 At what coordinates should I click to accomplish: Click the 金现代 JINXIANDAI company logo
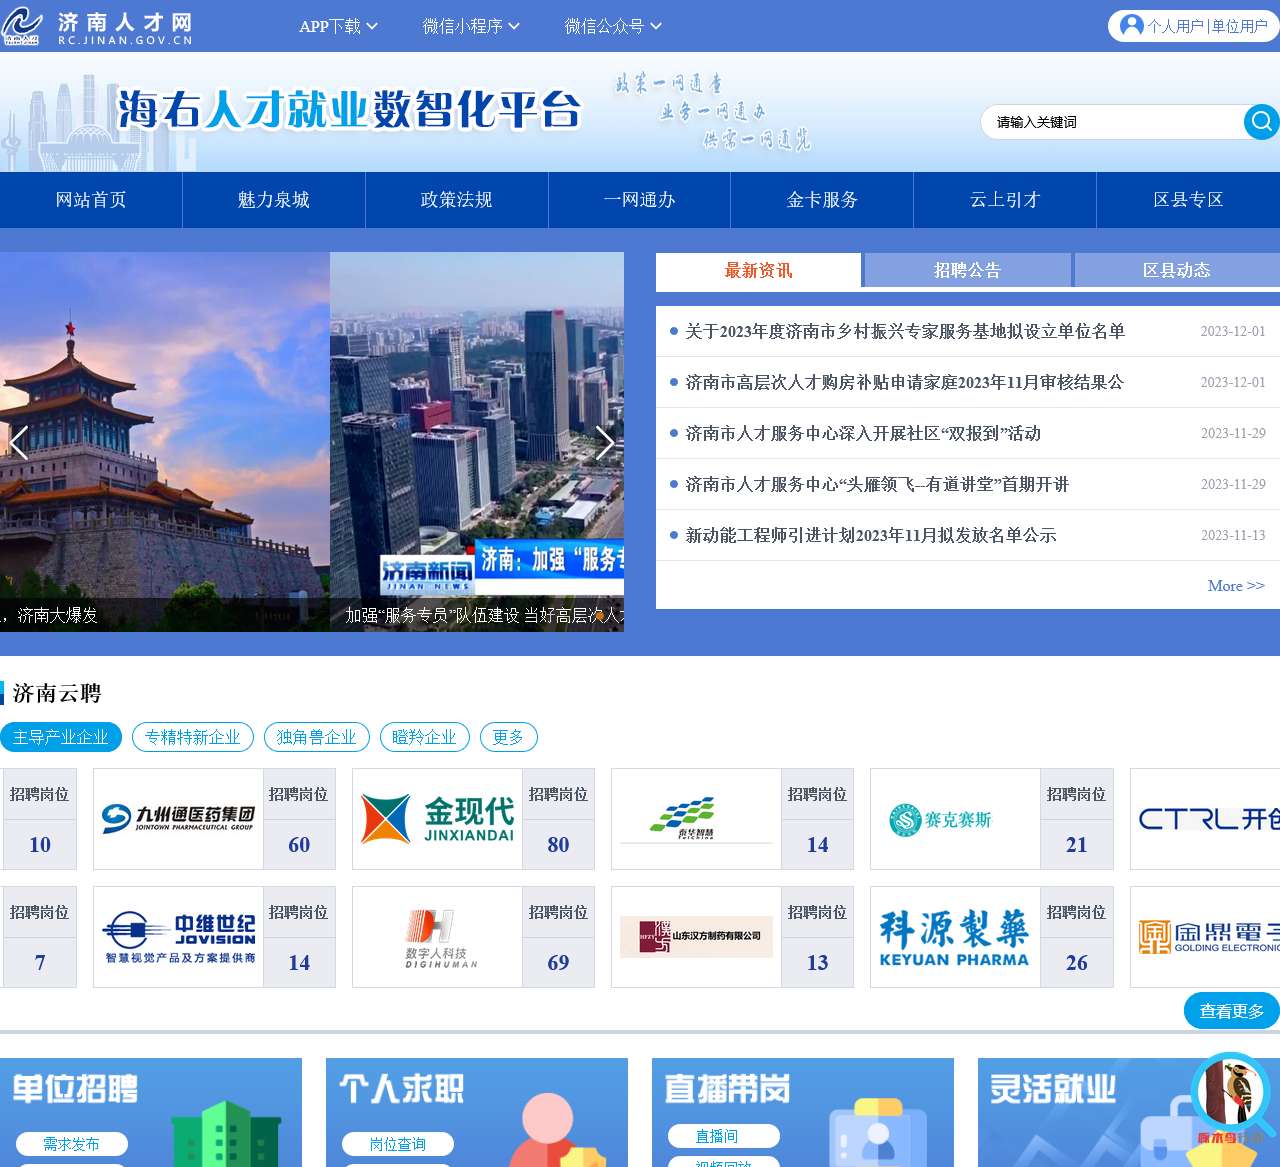click(436, 818)
